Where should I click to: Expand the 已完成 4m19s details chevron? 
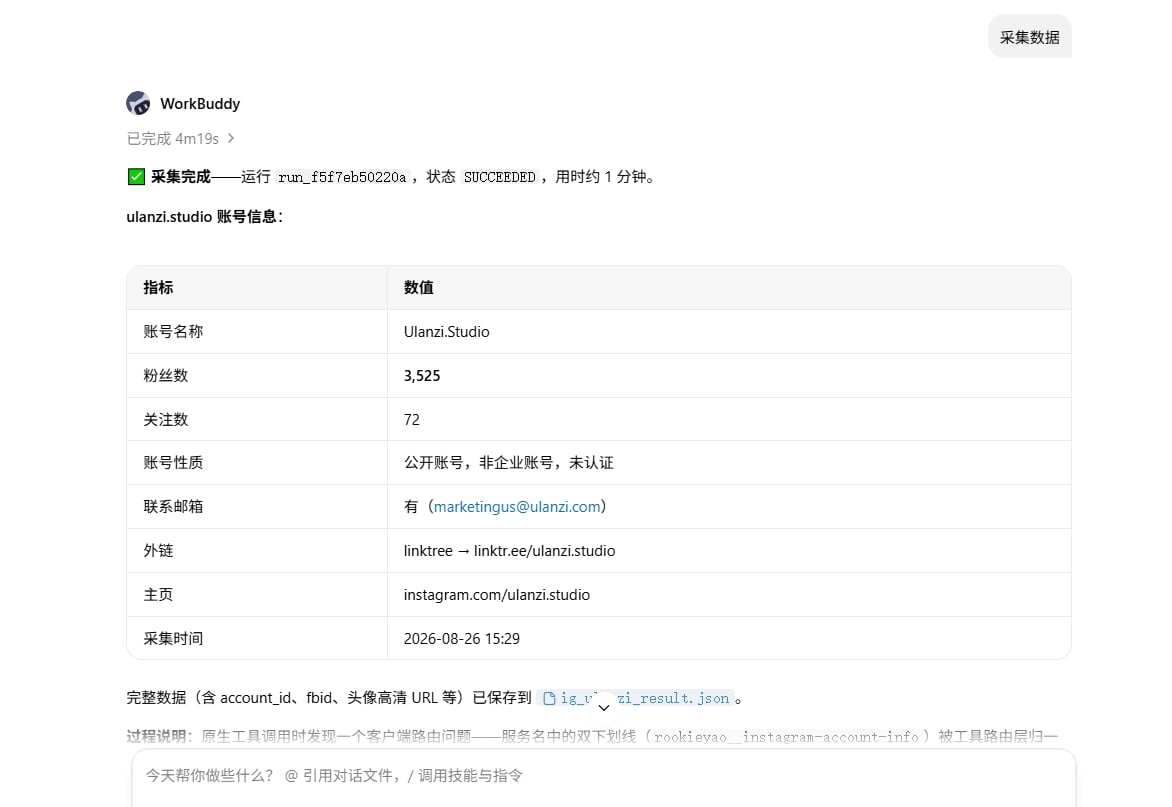[231, 138]
